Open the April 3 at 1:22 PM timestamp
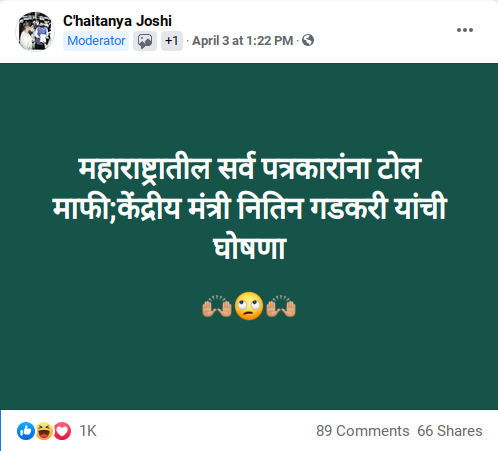This screenshot has height=451, width=498. (x=243, y=41)
